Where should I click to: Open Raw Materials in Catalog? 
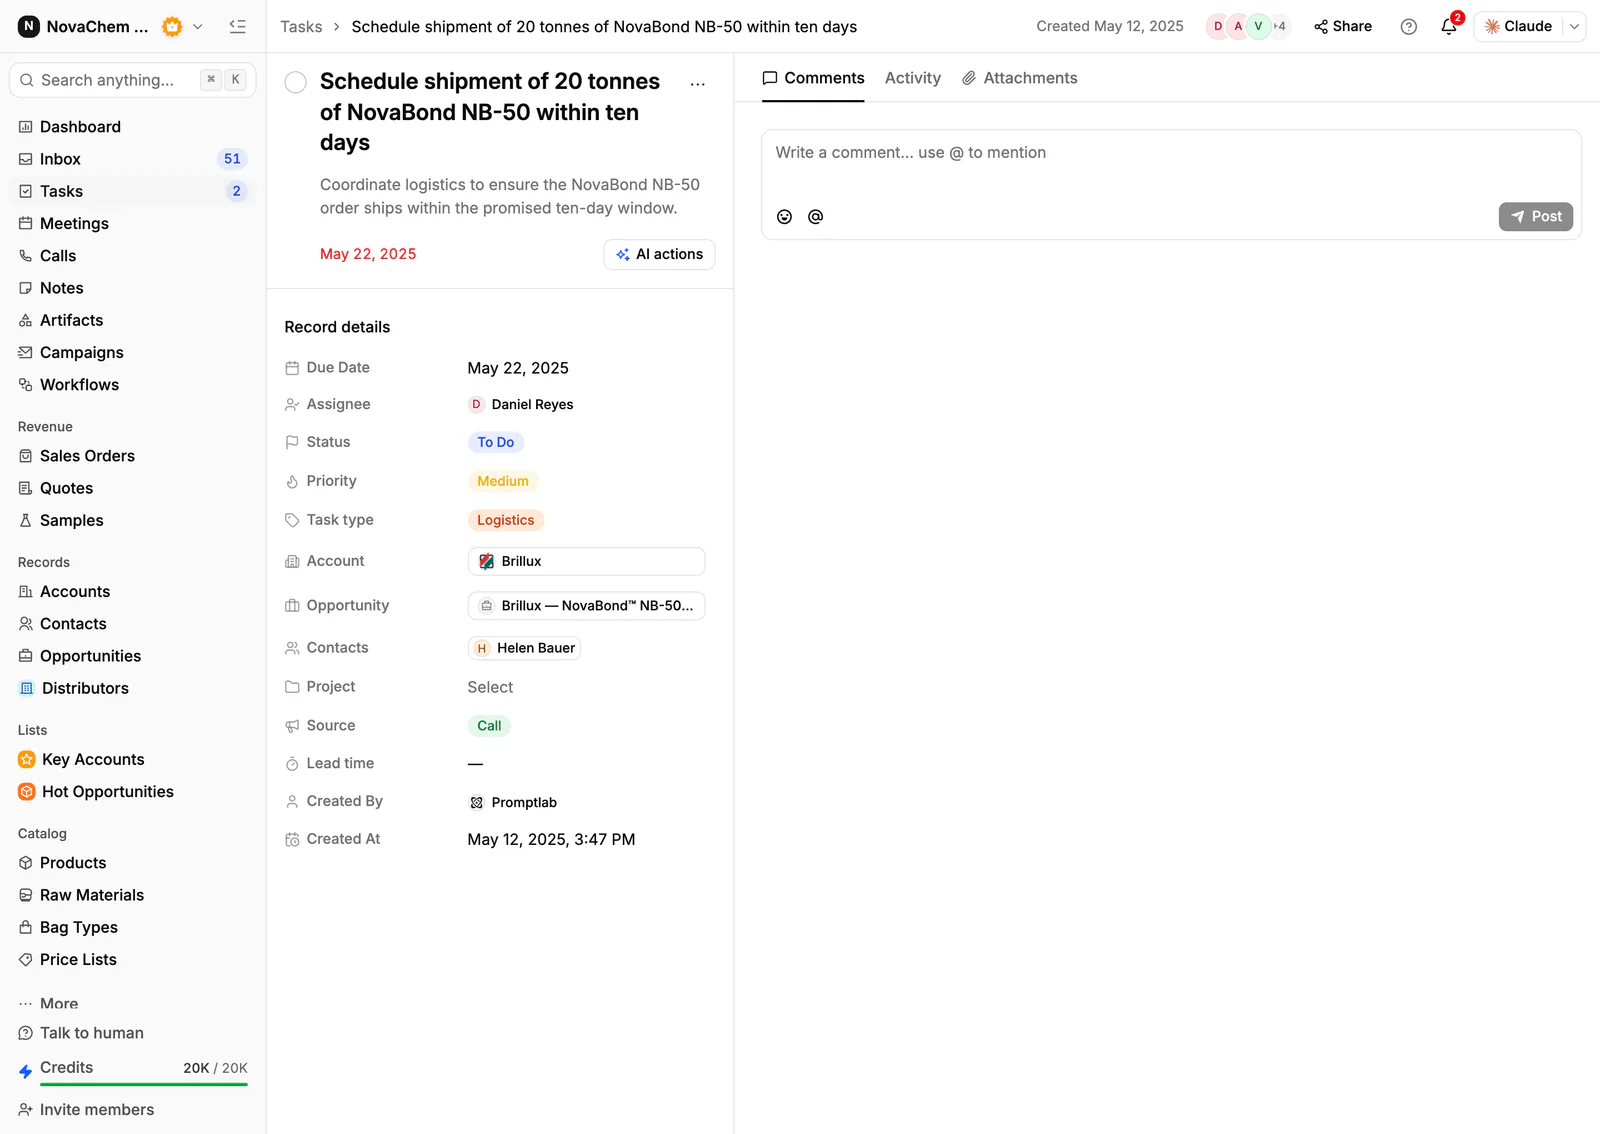133,896
